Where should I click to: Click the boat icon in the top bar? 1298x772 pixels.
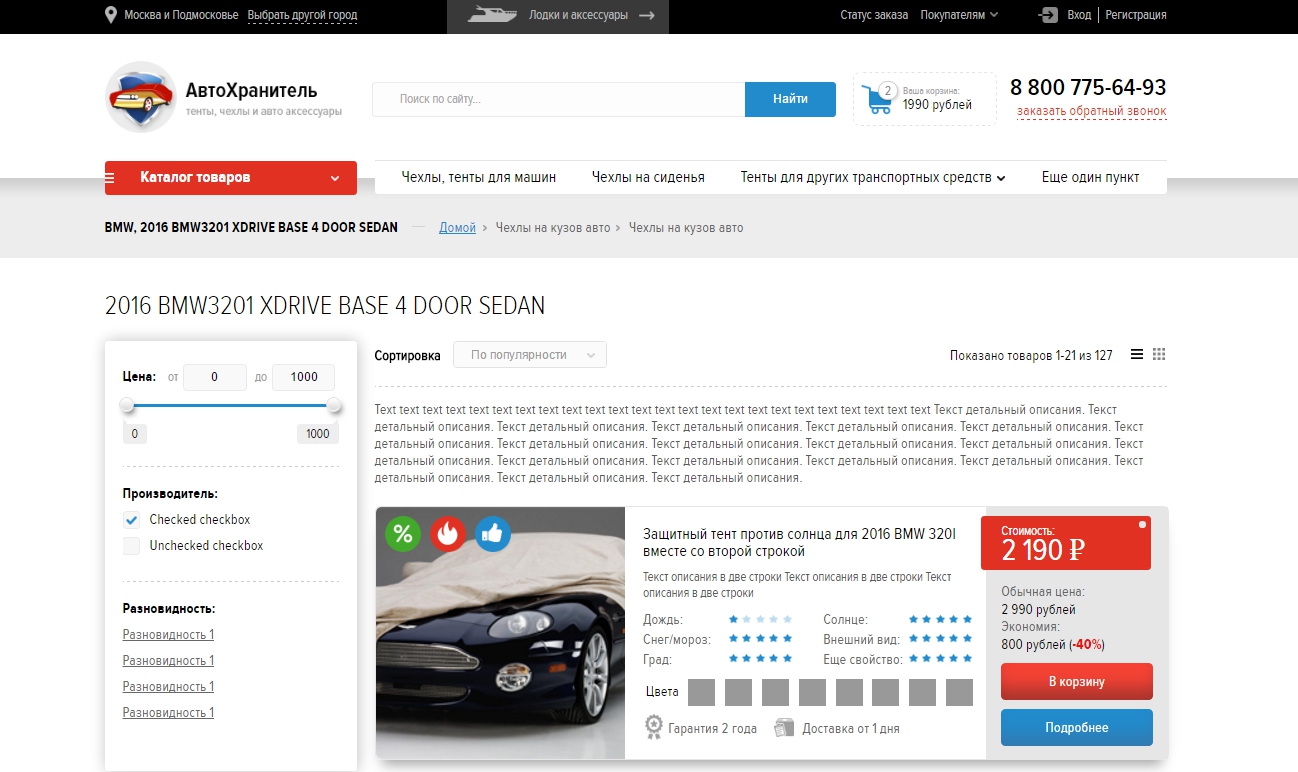coord(492,15)
